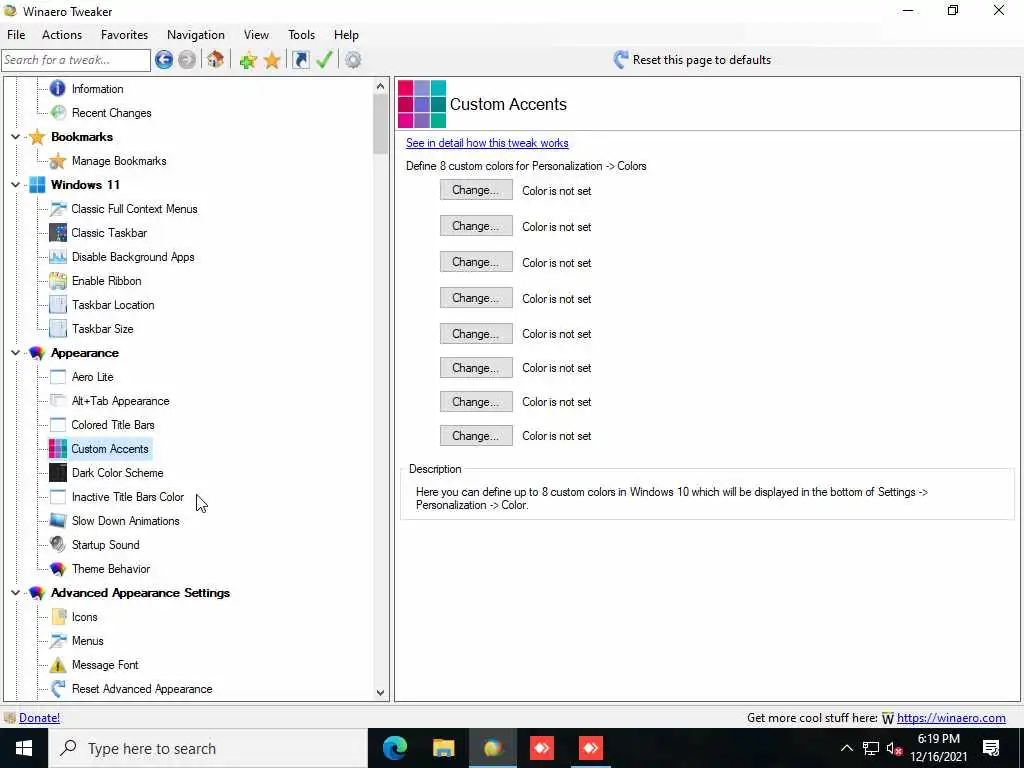
Task: Open the https://winaero.com link
Action: coord(951,718)
